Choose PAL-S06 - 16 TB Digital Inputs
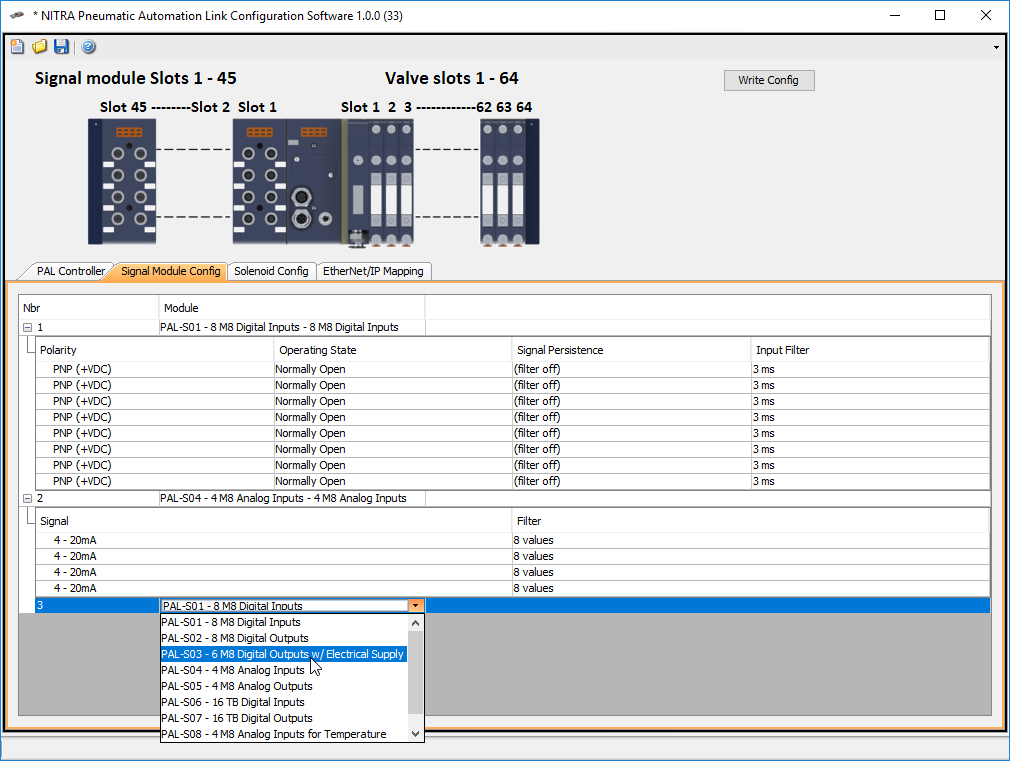 click(x=284, y=702)
